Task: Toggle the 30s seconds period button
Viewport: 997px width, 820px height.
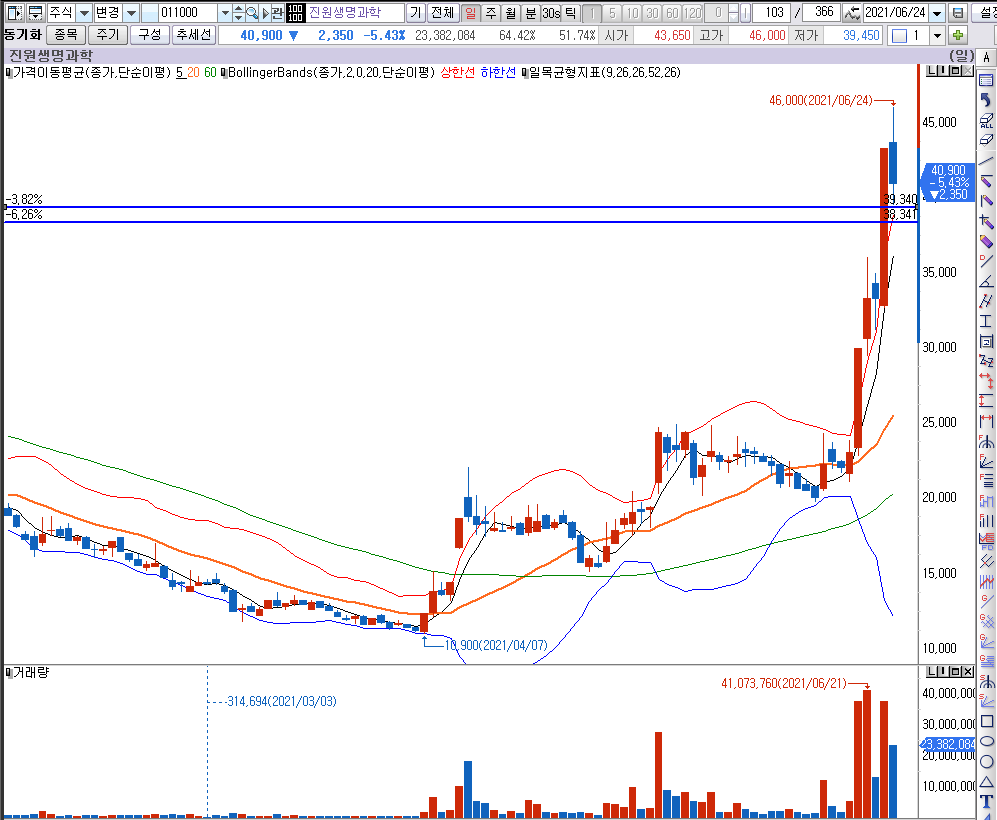Action: click(551, 13)
